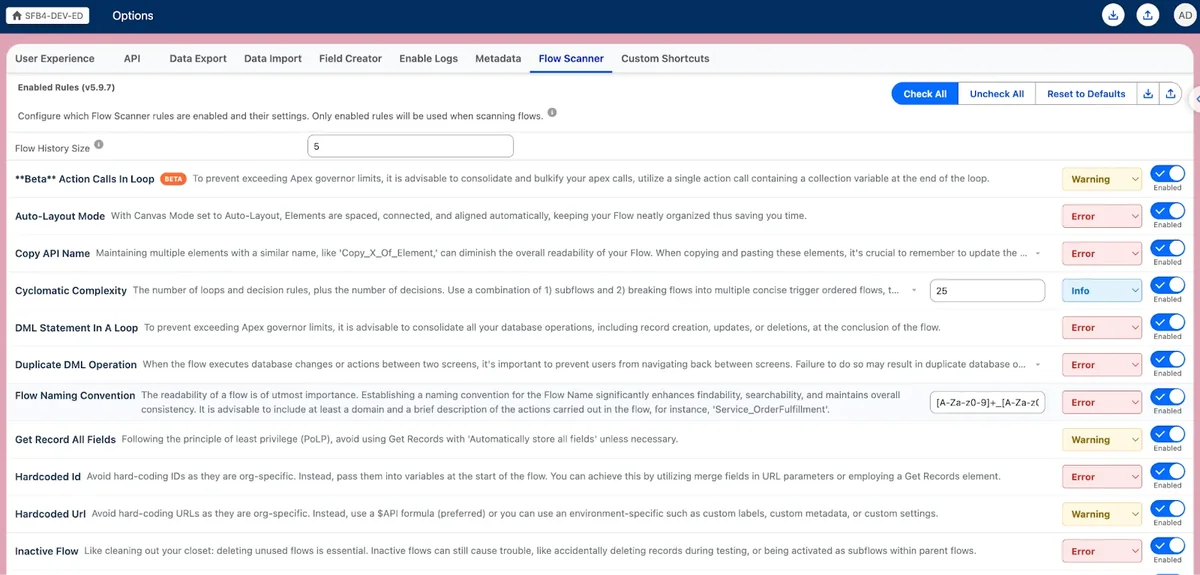Turn off the Flow Naming Convention toggle
The image size is (1200, 575).
(x=1167, y=397)
